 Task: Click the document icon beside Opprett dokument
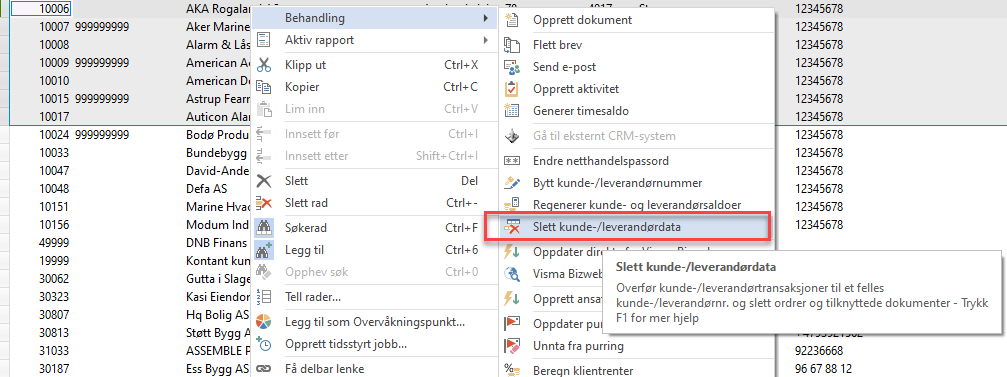coord(512,20)
